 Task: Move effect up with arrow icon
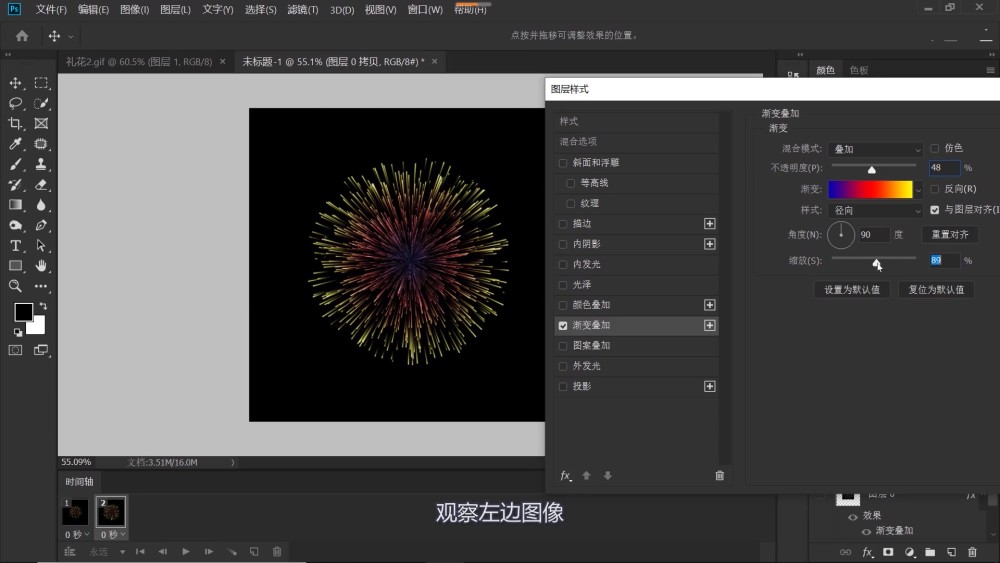point(587,476)
